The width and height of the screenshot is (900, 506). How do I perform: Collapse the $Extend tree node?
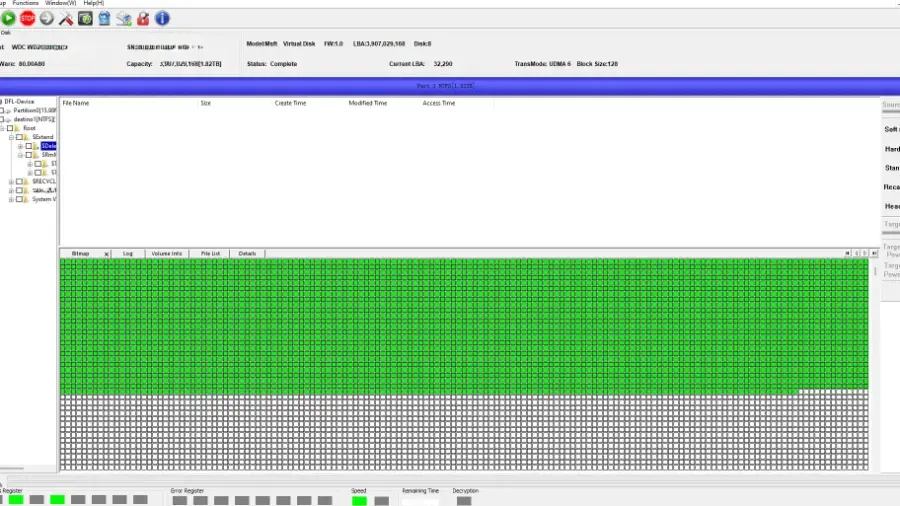pyautogui.click(x=11, y=137)
